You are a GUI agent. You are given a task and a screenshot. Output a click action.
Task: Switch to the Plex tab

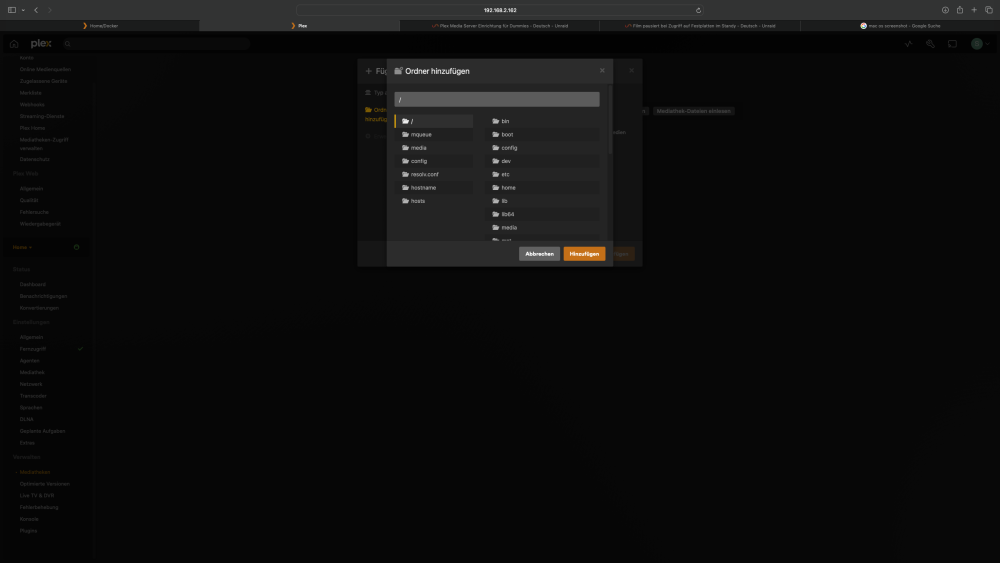pos(300,26)
